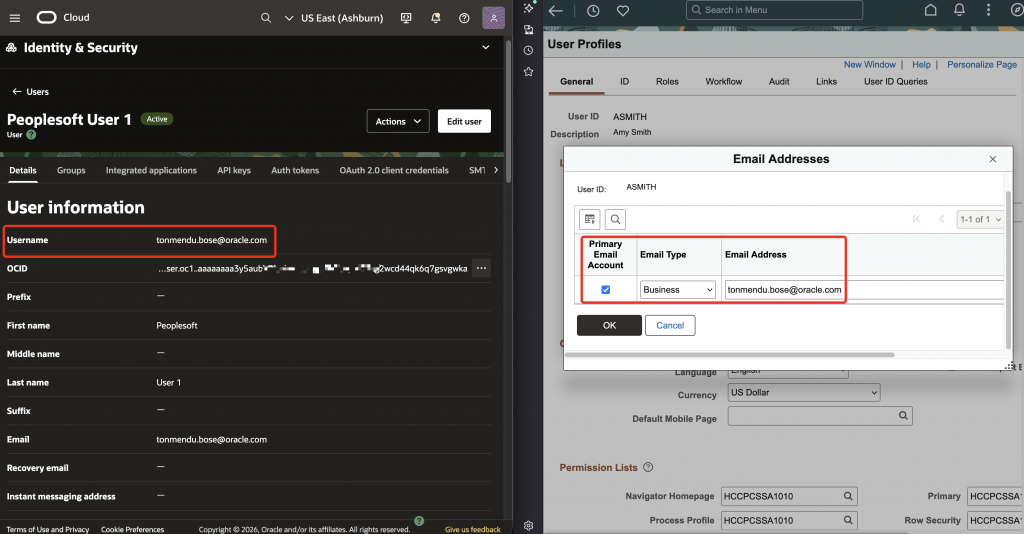Switch to the Roles tab
The width and height of the screenshot is (1024, 534).
coord(667,82)
